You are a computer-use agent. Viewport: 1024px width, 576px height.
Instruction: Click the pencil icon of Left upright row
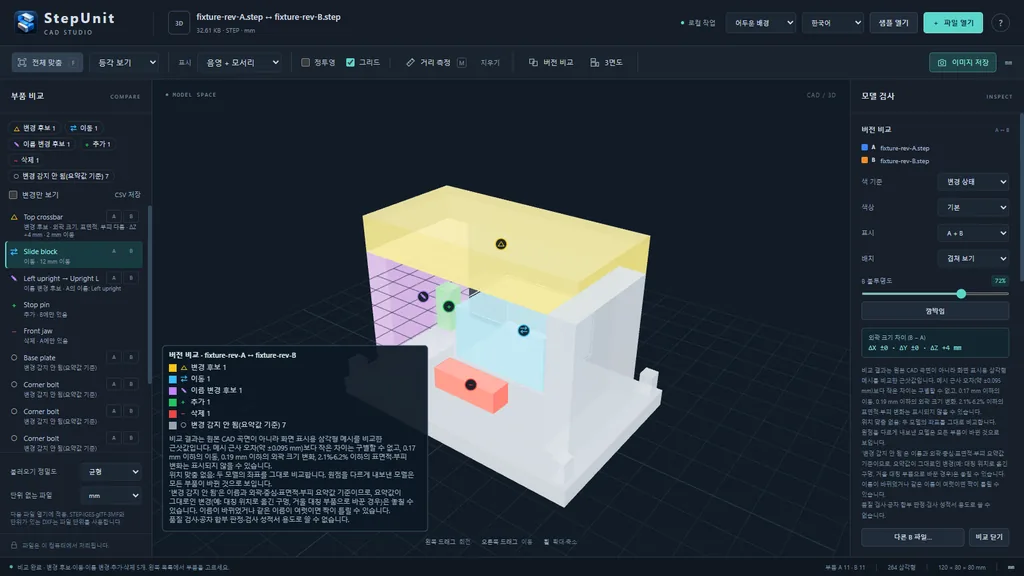[x=14, y=278]
